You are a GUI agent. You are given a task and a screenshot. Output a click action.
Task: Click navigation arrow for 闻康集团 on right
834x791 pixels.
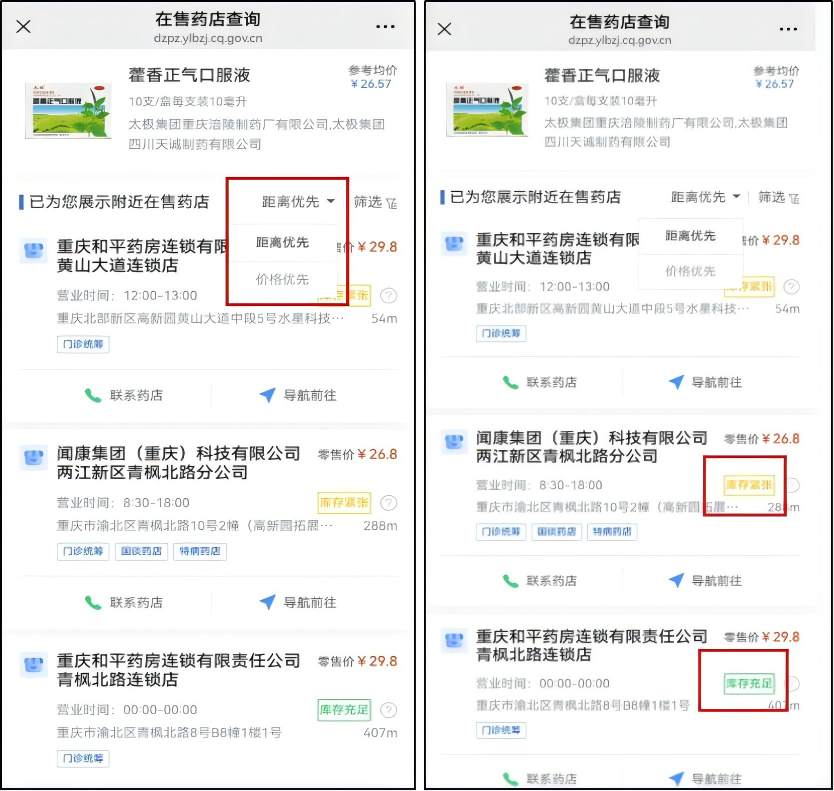click(x=676, y=580)
